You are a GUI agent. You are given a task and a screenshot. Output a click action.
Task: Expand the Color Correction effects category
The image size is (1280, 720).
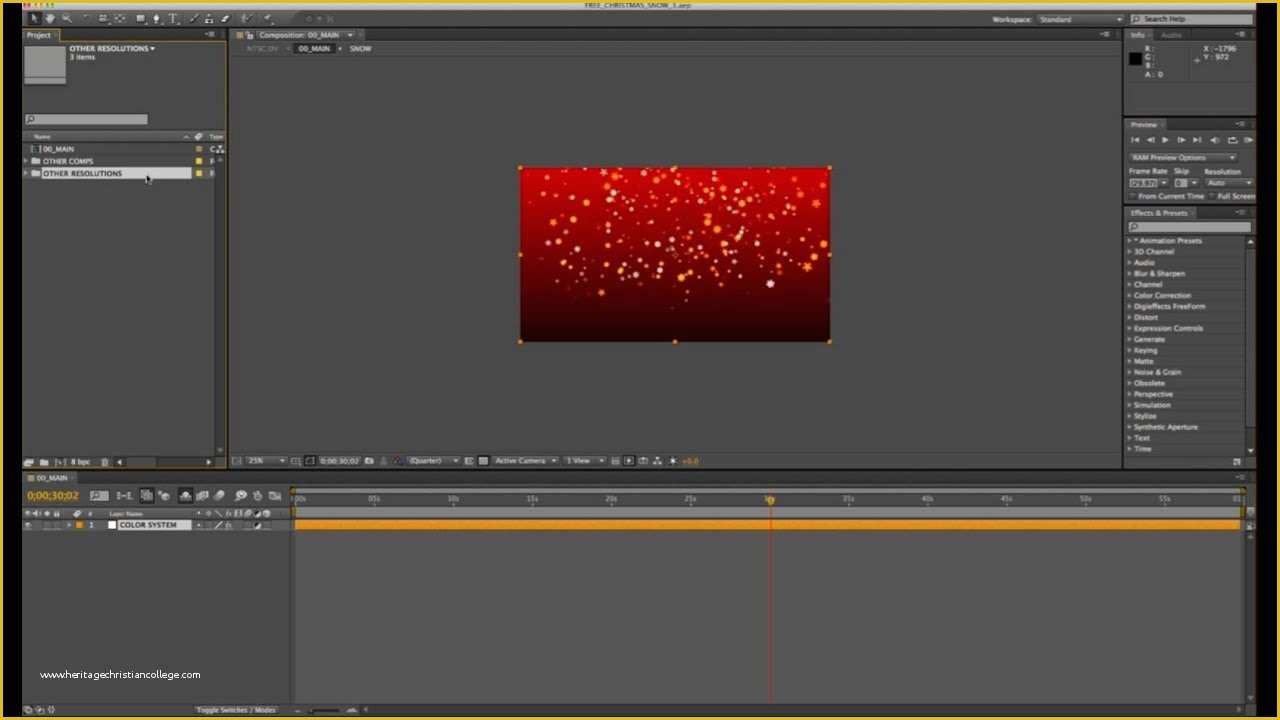(1130, 295)
